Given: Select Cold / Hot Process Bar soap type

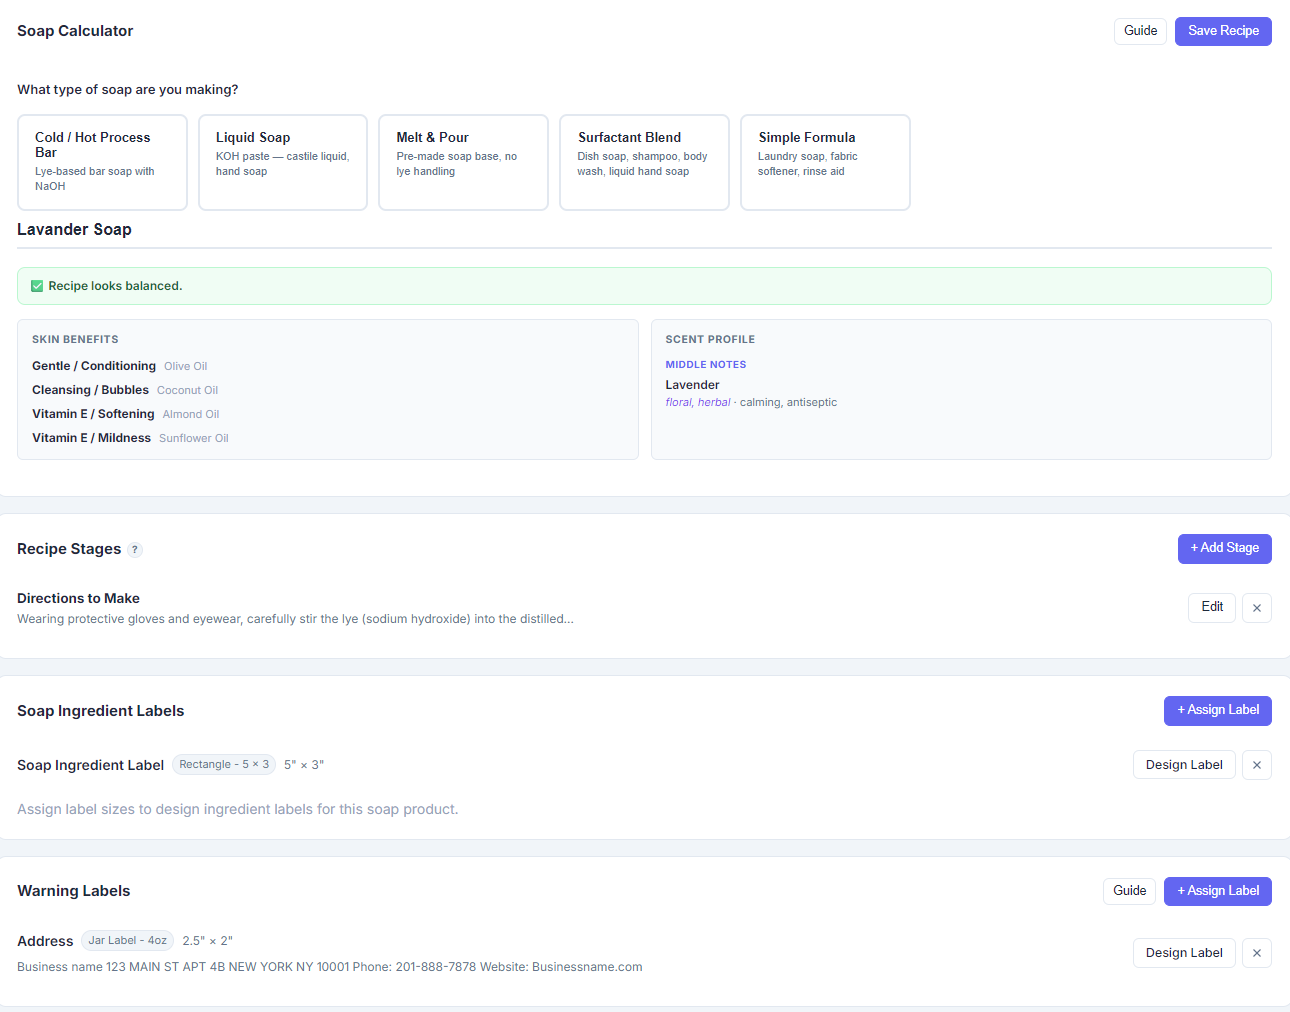Looking at the screenshot, I should pos(102,162).
